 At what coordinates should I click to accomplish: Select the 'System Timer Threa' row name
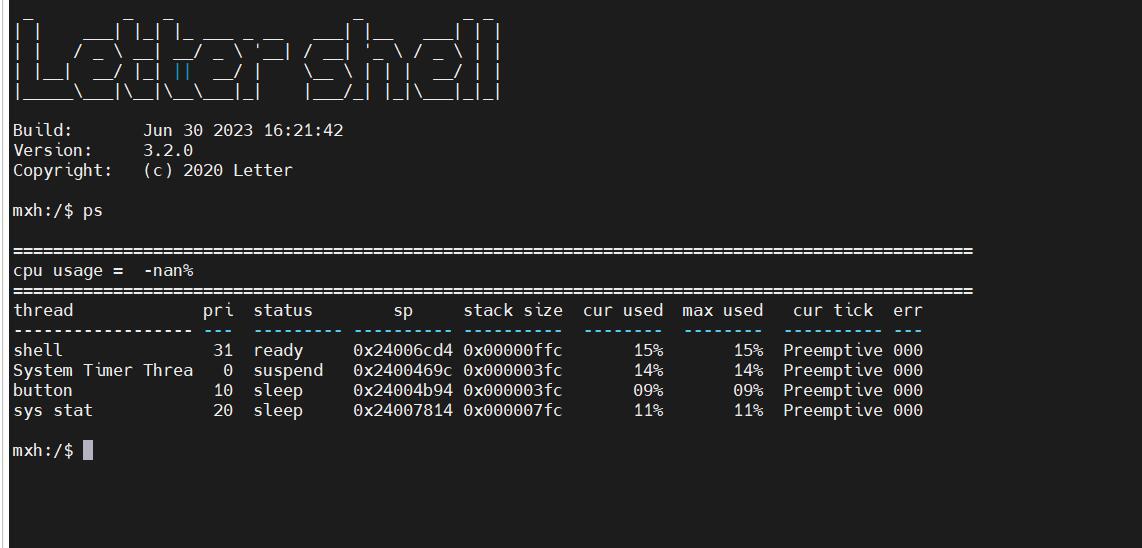coord(103,370)
